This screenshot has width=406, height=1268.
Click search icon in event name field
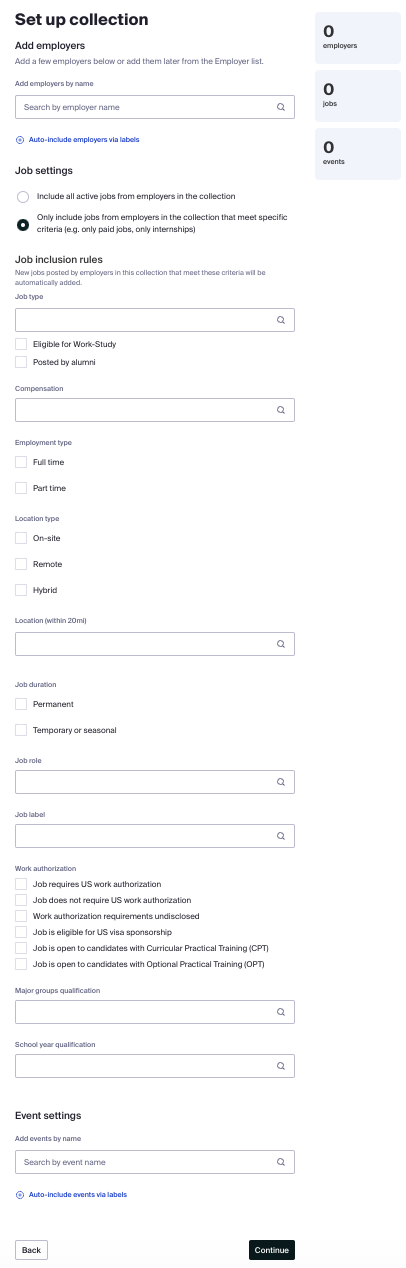[281, 1162]
